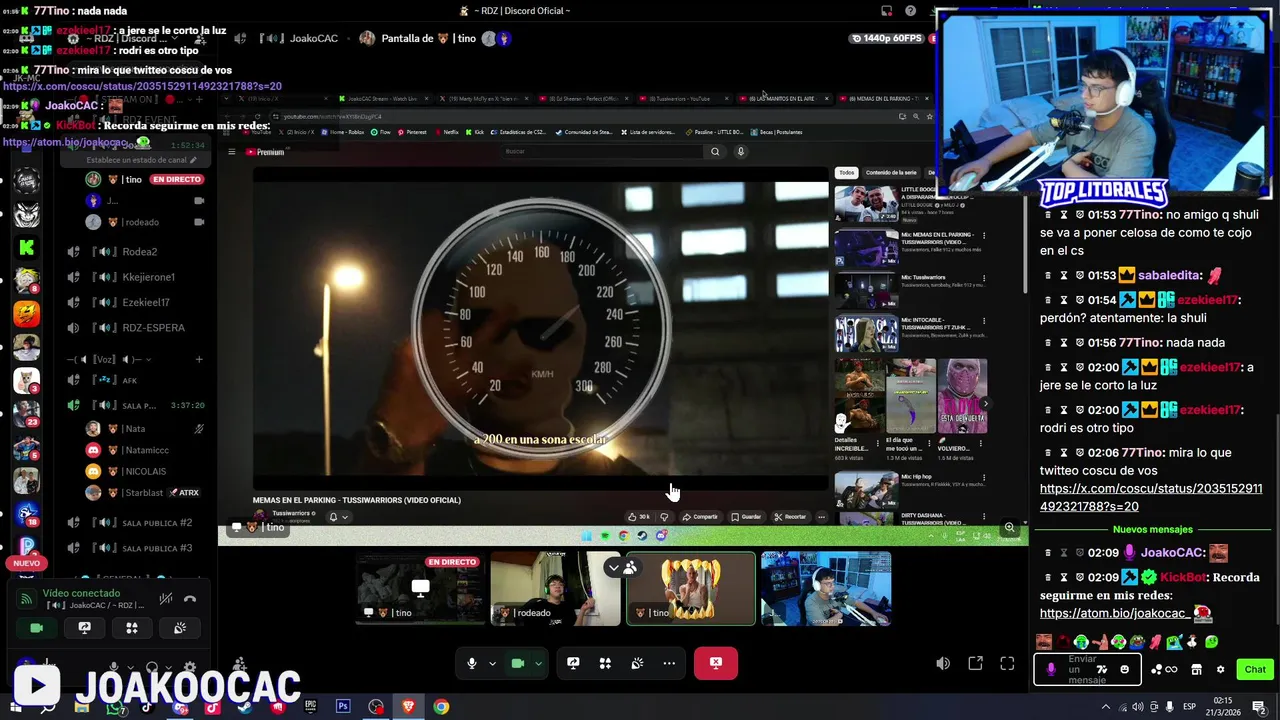Select tino's EN DIRECTO stream thumbnail

(420, 588)
